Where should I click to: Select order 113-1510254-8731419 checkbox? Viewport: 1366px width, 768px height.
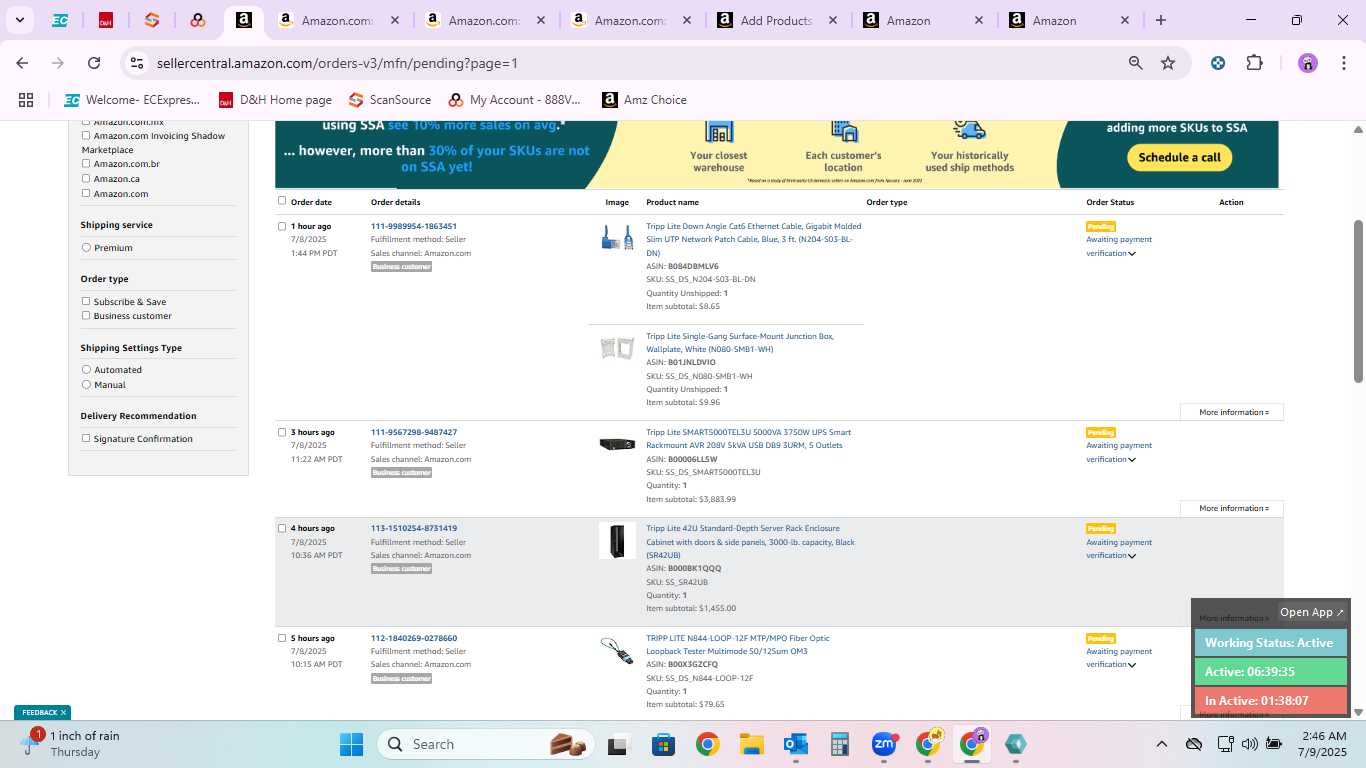(x=282, y=528)
